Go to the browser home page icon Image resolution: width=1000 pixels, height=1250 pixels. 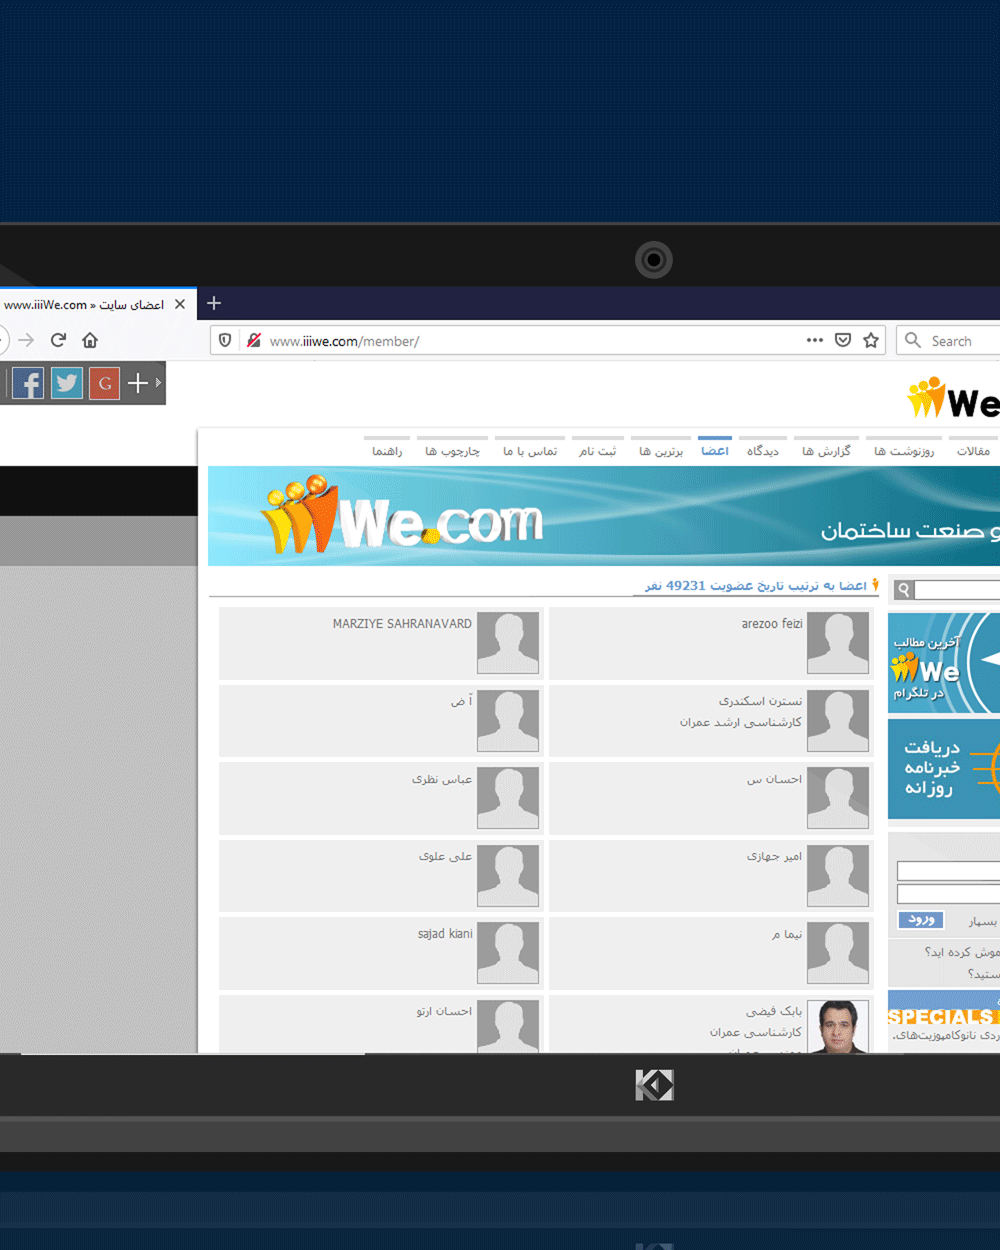coord(90,340)
